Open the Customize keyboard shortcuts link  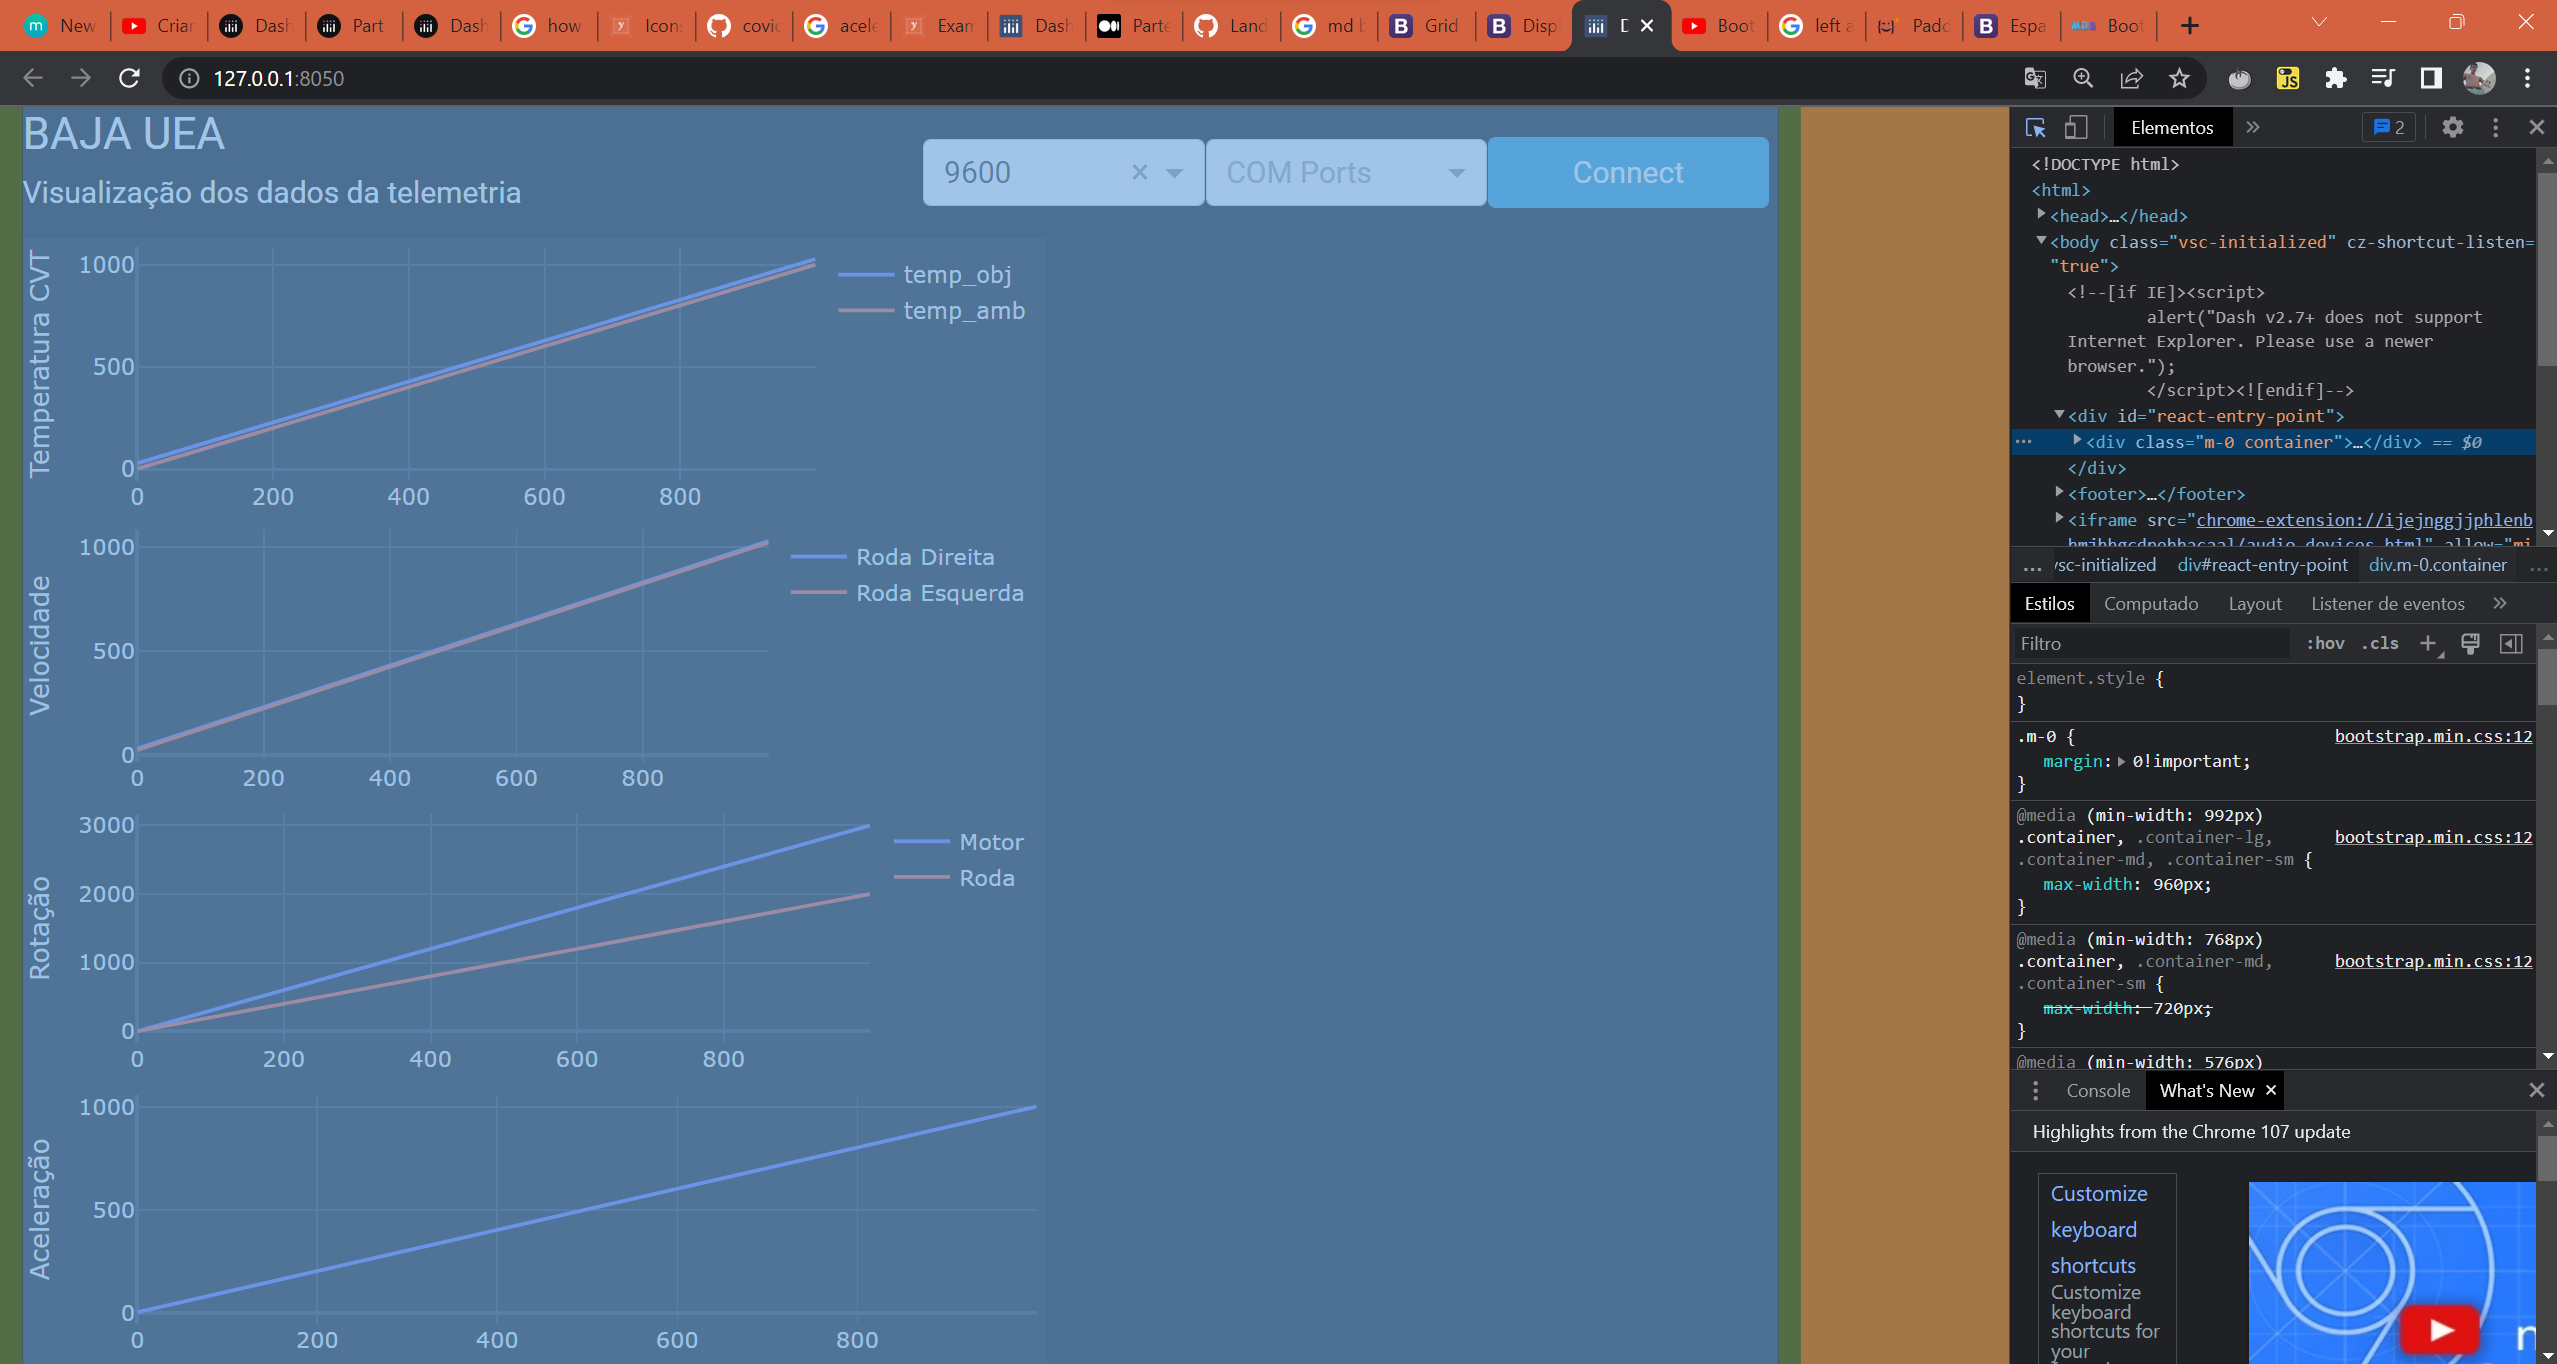[2098, 1229]
